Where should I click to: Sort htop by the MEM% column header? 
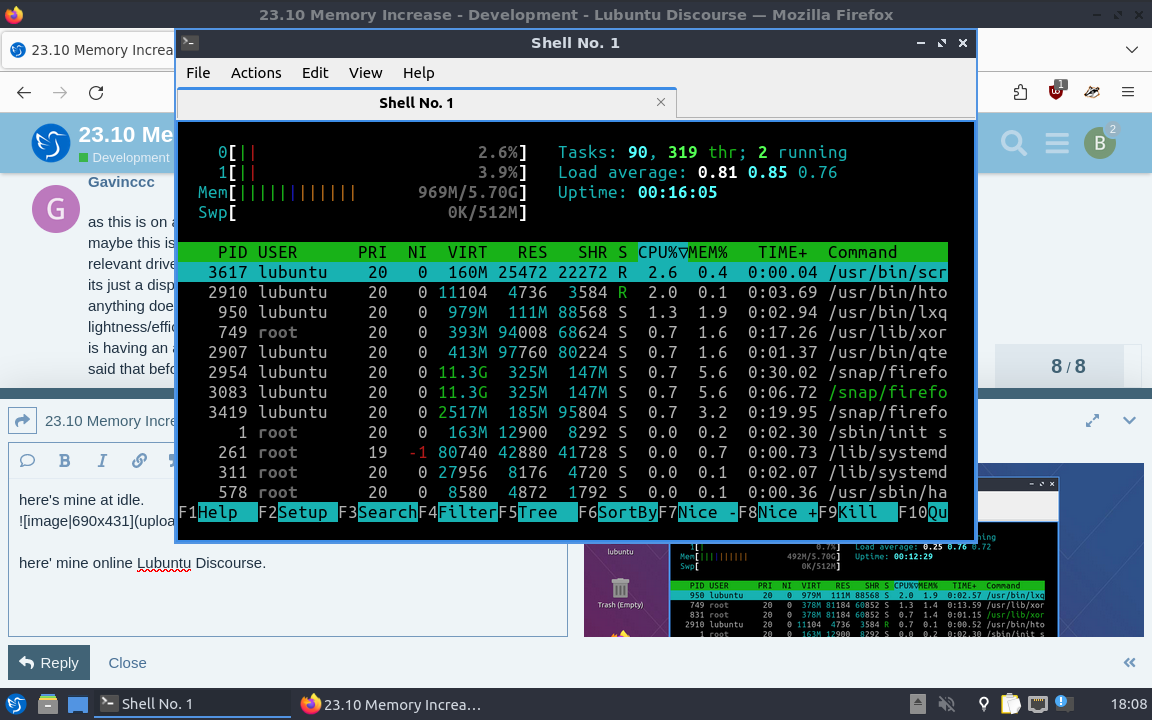(x=708, y=252)
